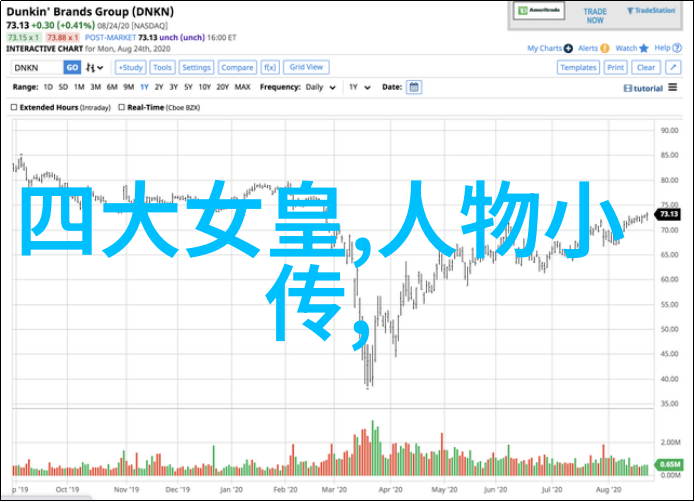Enable the Real-Time Cboe BZX checkbox

[x=121, y=107]
